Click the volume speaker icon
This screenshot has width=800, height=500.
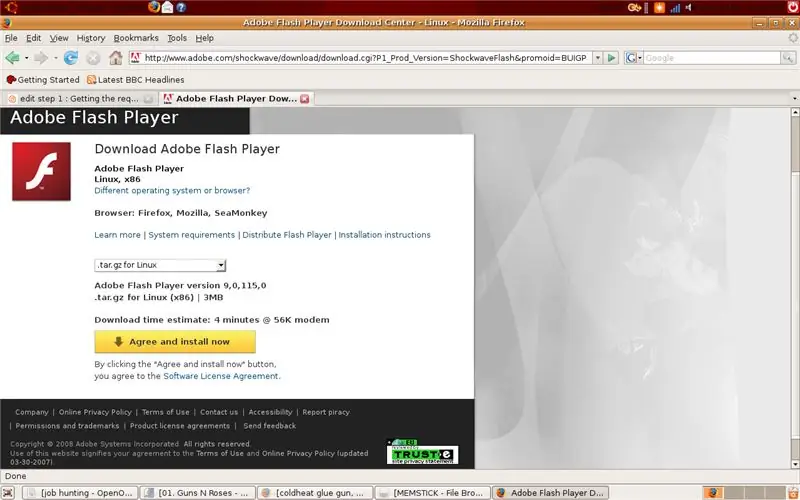(688, 8)
